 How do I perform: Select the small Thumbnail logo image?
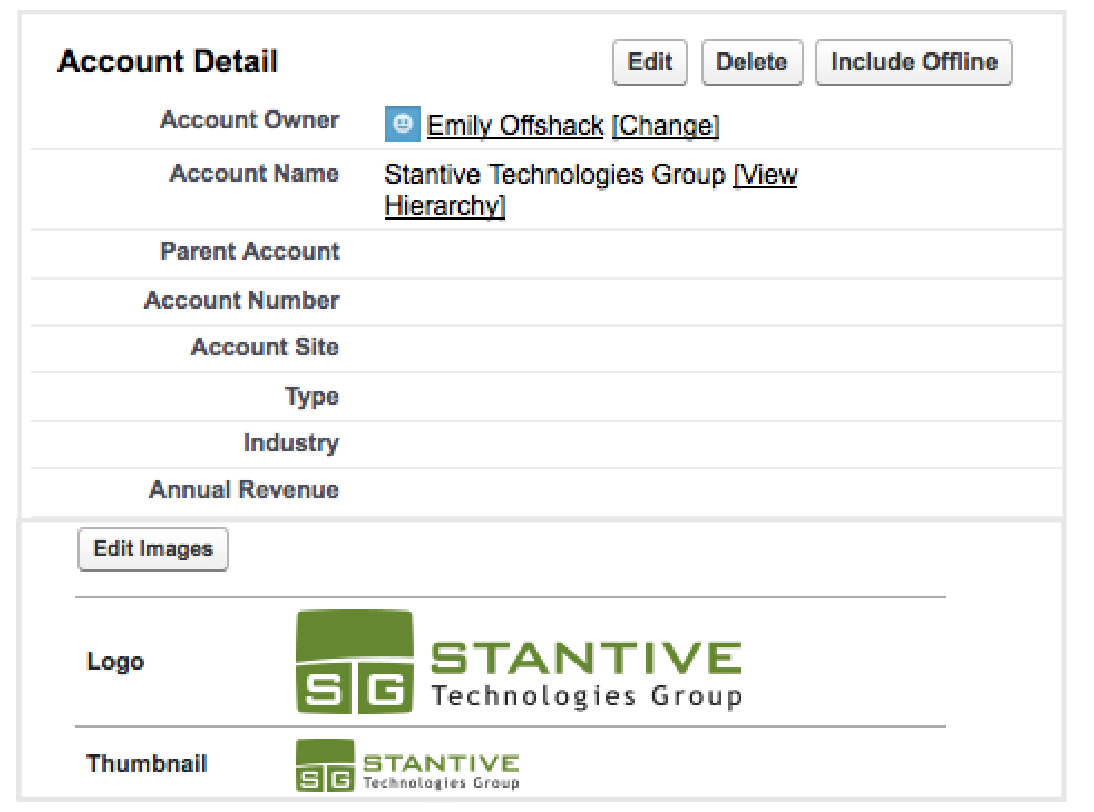(x=408, y=766)
